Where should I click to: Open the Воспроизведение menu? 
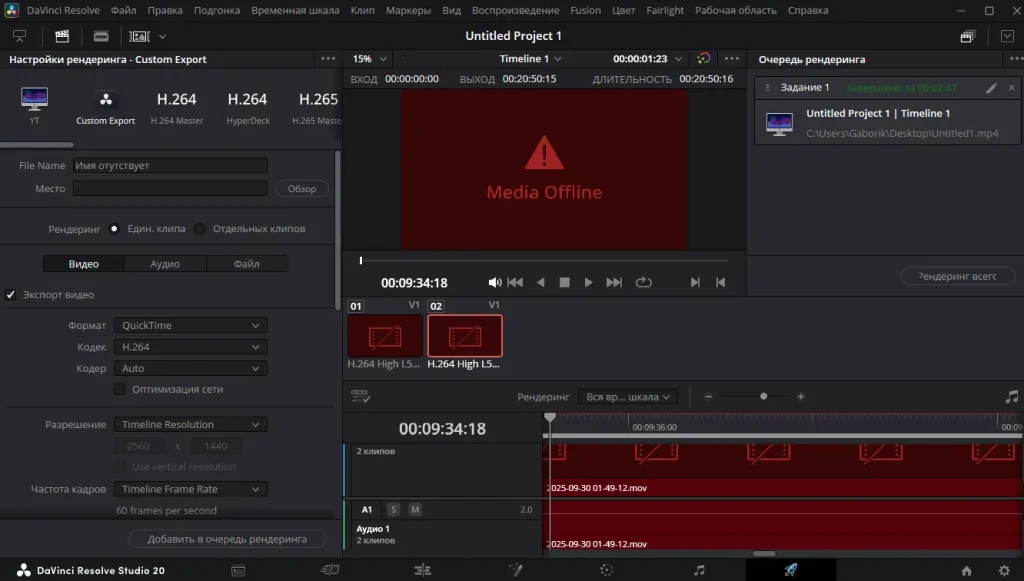[x=515, y=10]
